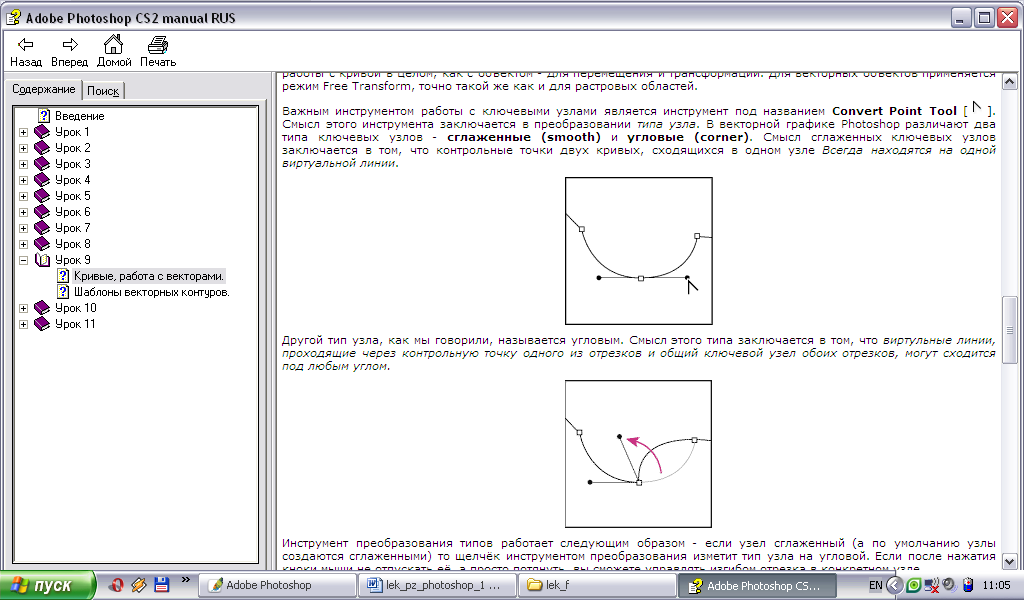
Task: Select the Урок 7 label
Action: (x=72, y=228)
